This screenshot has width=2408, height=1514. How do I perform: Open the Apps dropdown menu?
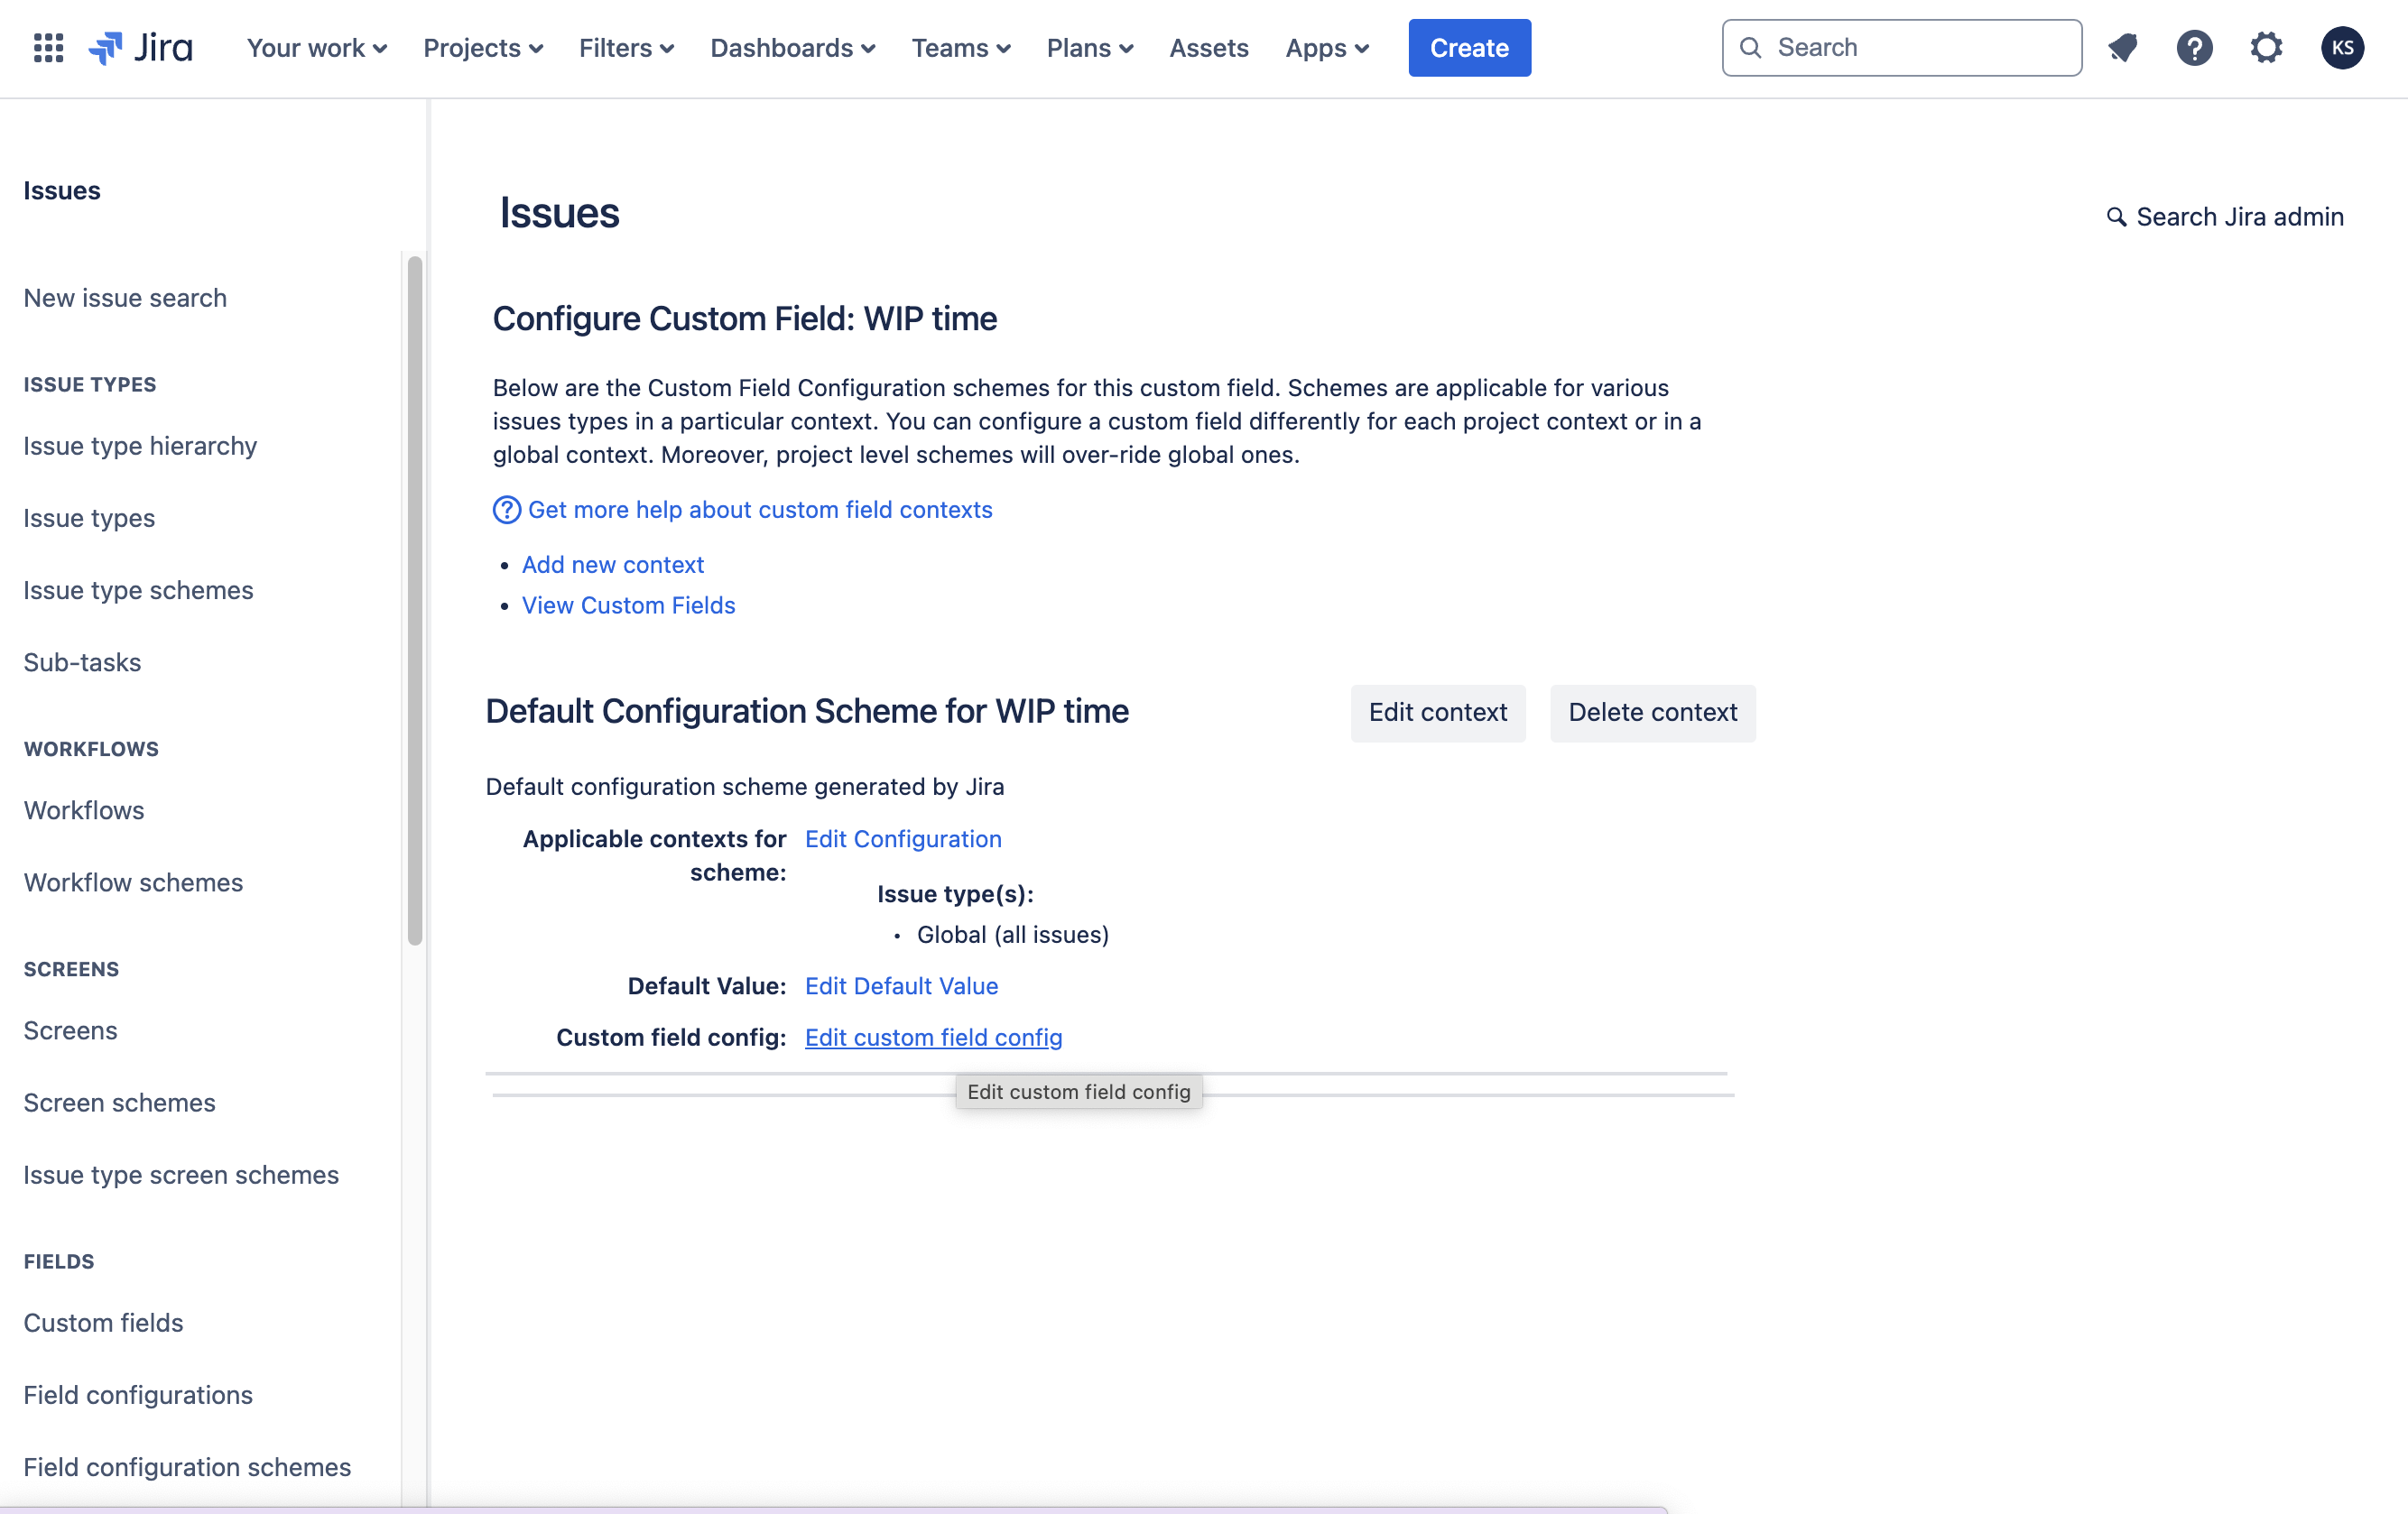pos(1326,48)
